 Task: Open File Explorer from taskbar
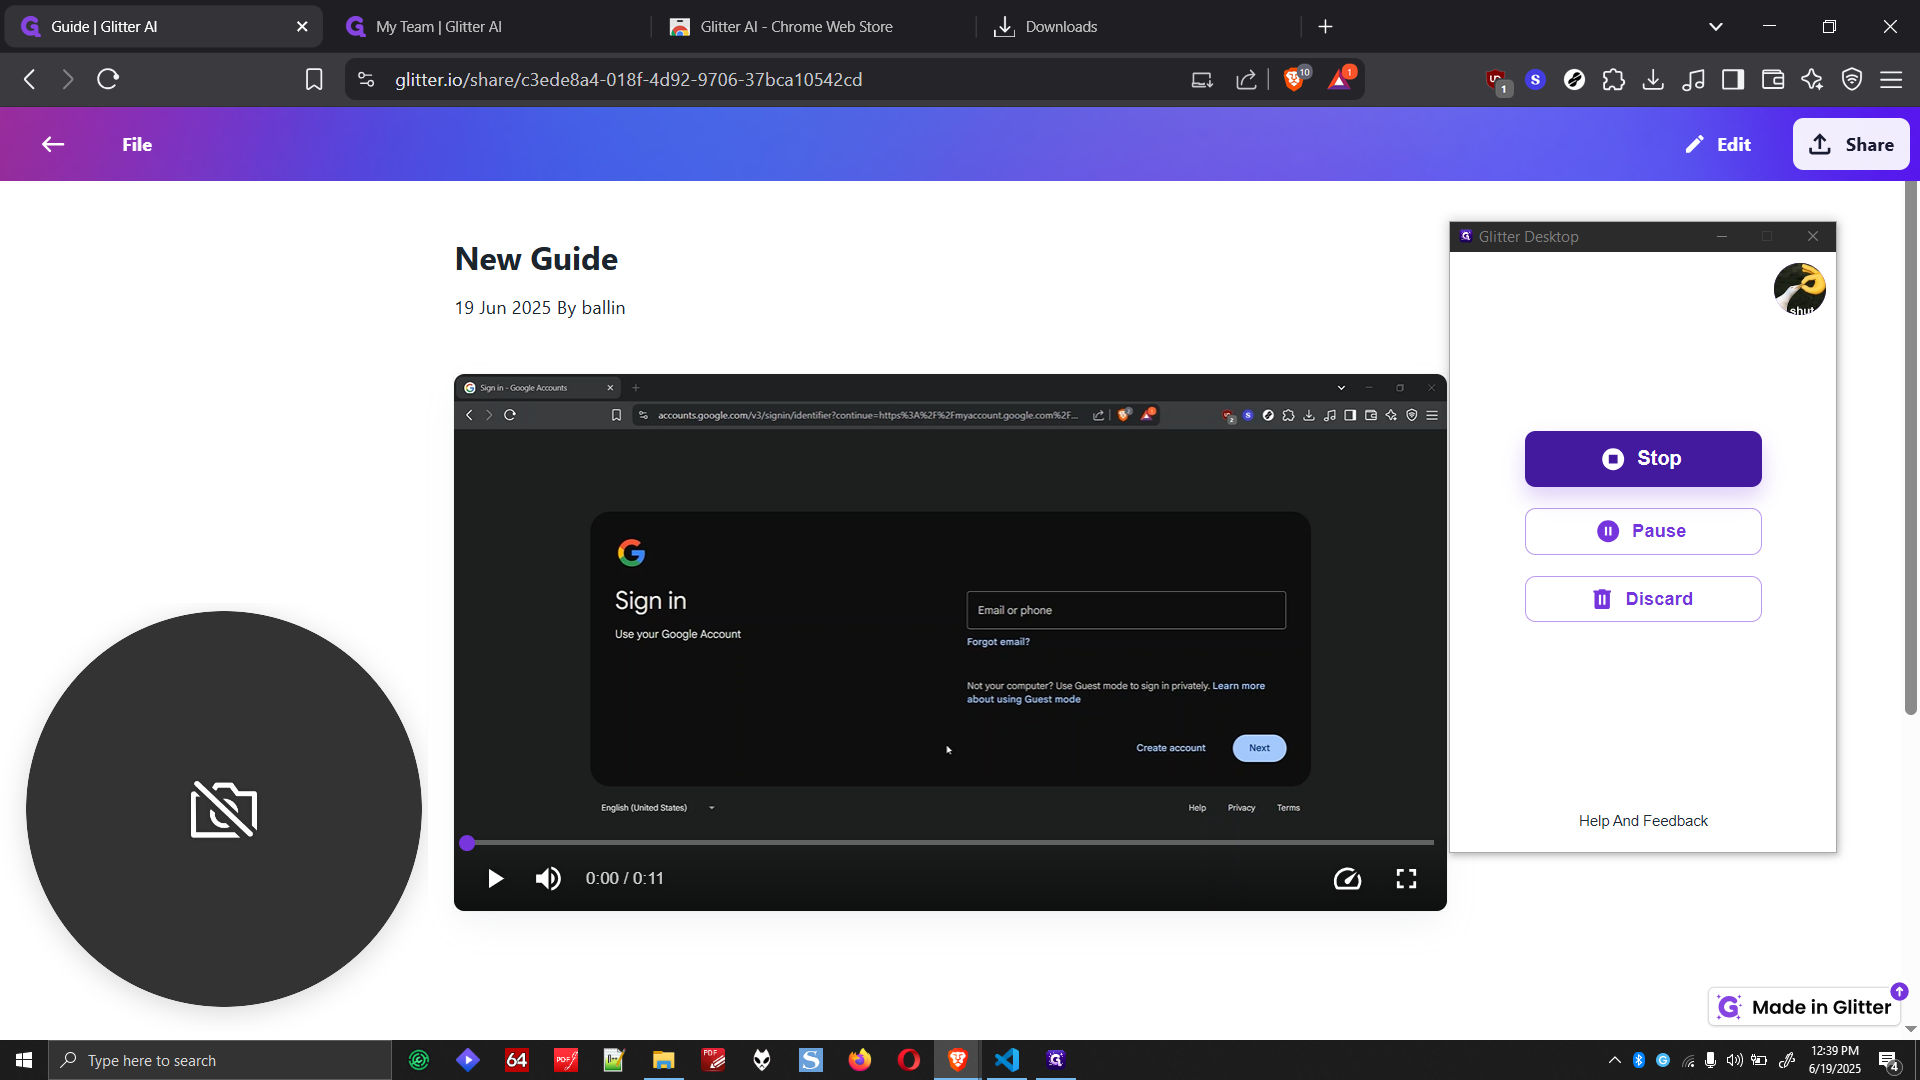pyautogui.click(x=664, y=1060)
